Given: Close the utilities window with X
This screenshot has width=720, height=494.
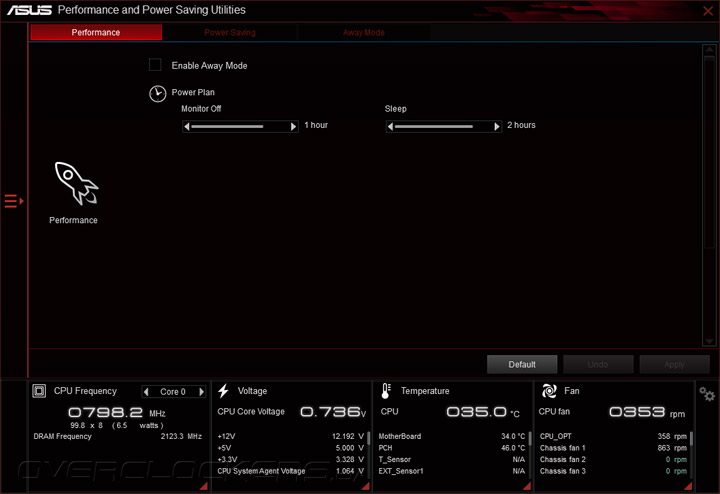Looking at the screenshot, I should pos(708,11).
